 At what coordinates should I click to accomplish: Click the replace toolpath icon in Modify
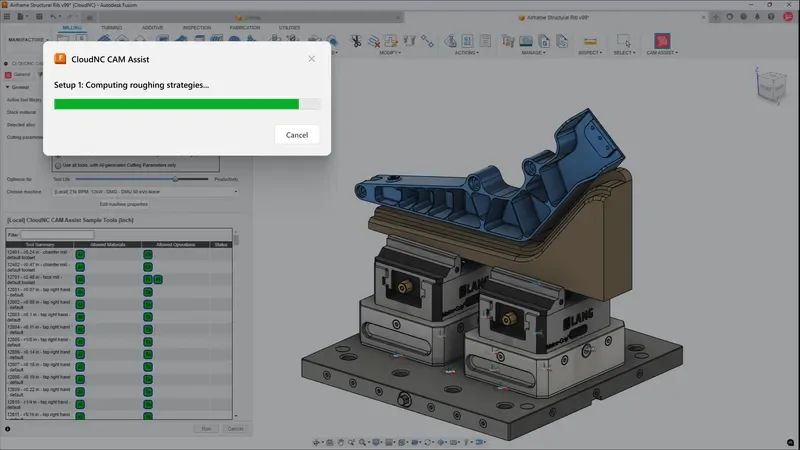tap(391, 41)
